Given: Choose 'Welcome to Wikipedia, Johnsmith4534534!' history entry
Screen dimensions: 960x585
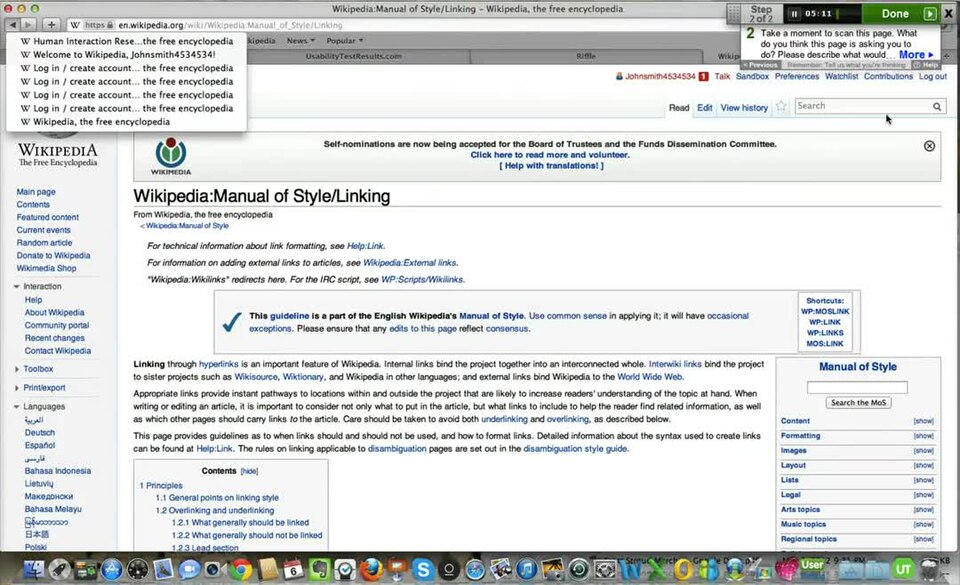Looking at the screenshot, I should pyautogui.click(x=126, y=54).
